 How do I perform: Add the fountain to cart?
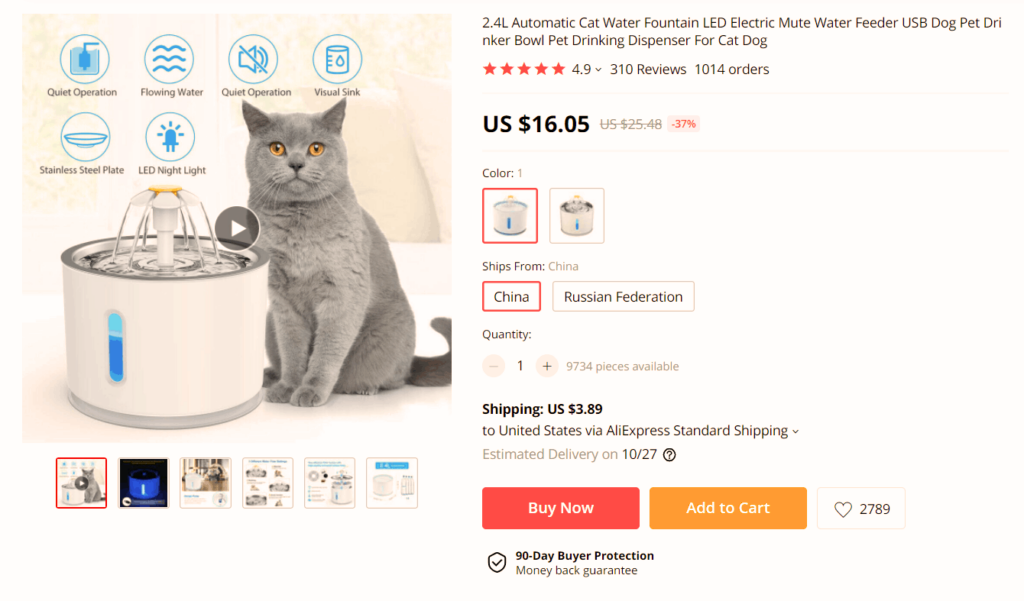pyautogui.click(x=728, y=508)
